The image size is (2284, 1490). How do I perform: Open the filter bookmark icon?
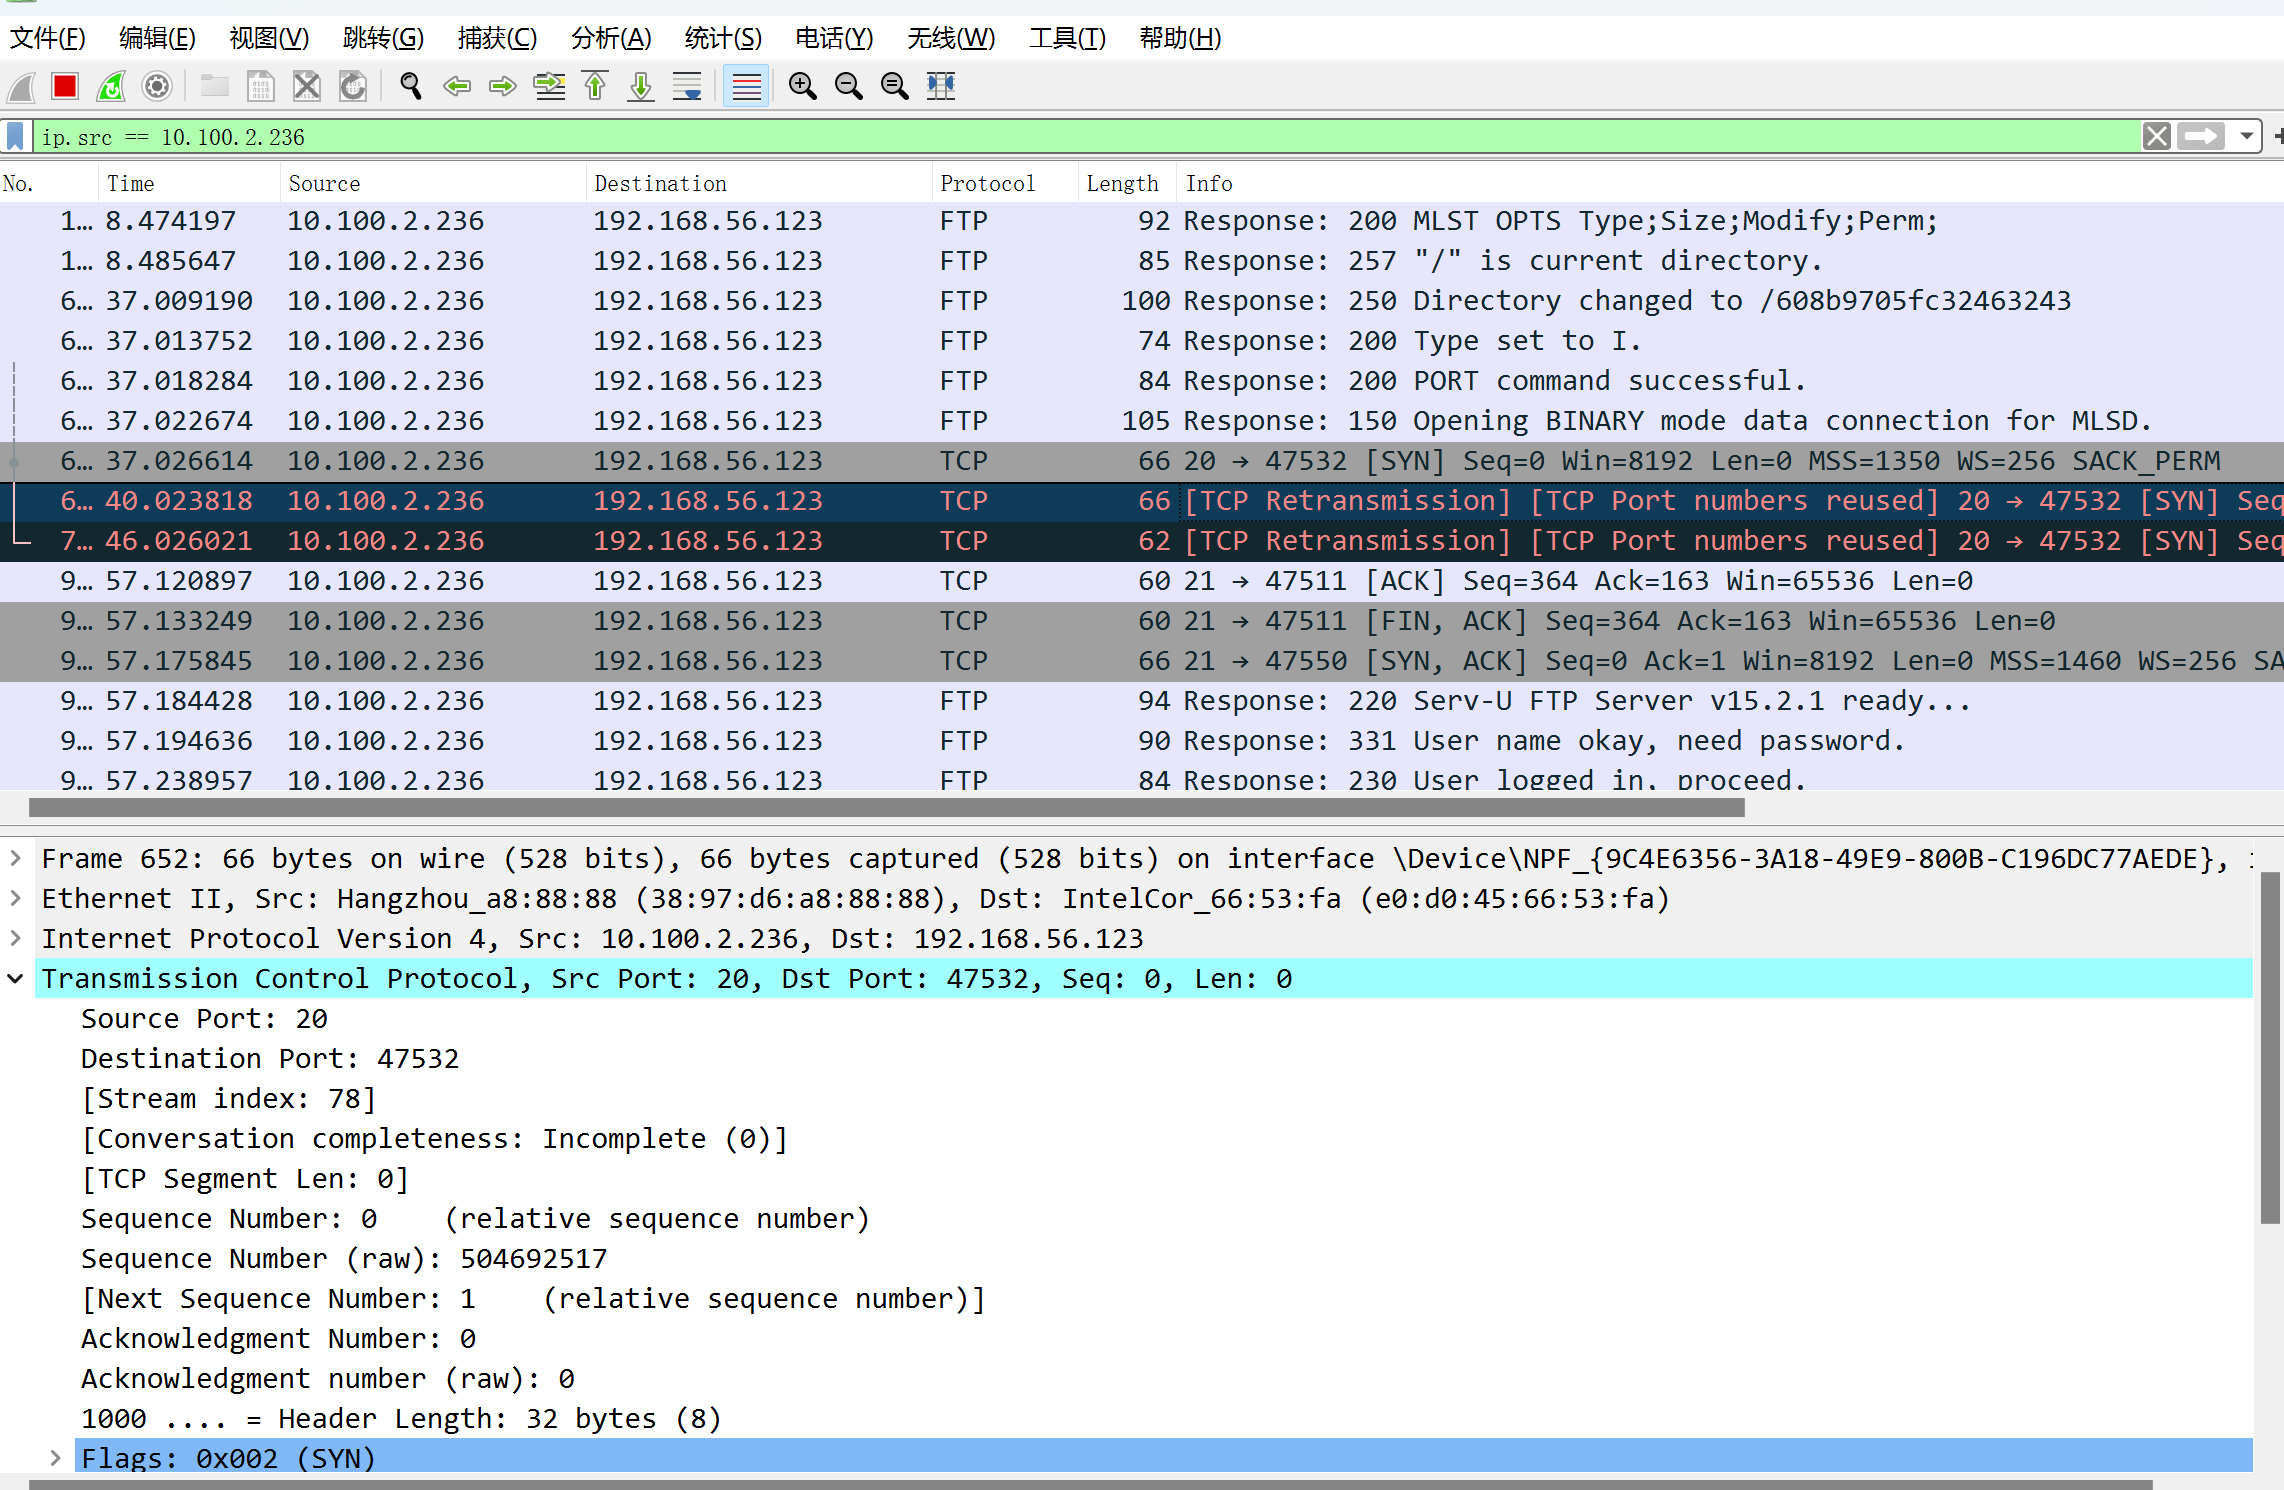click(16, 137)
